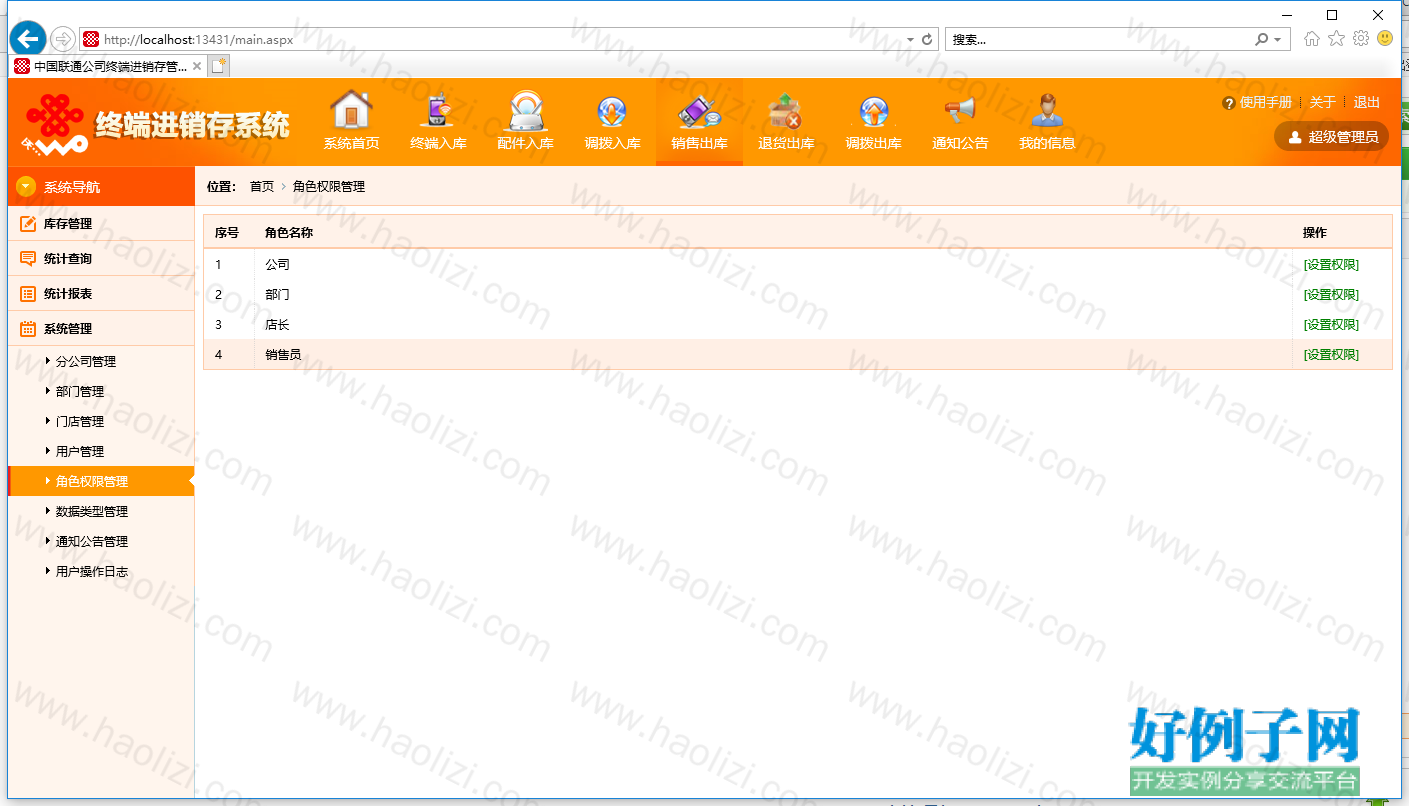This screenshot has width=1409, height=806.
Task: Click the China Unicom logo
Action: pyautogui.click(x=54, y=125)
